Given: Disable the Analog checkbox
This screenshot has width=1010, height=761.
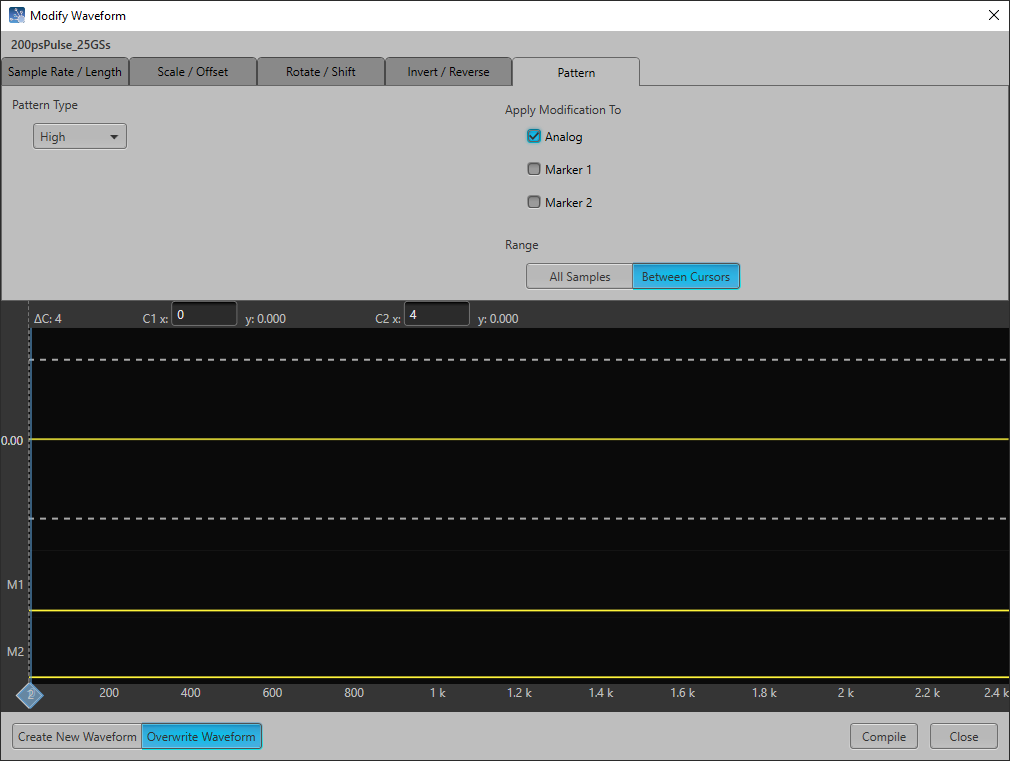Looking at the screenshot, I should coord(534,136).
